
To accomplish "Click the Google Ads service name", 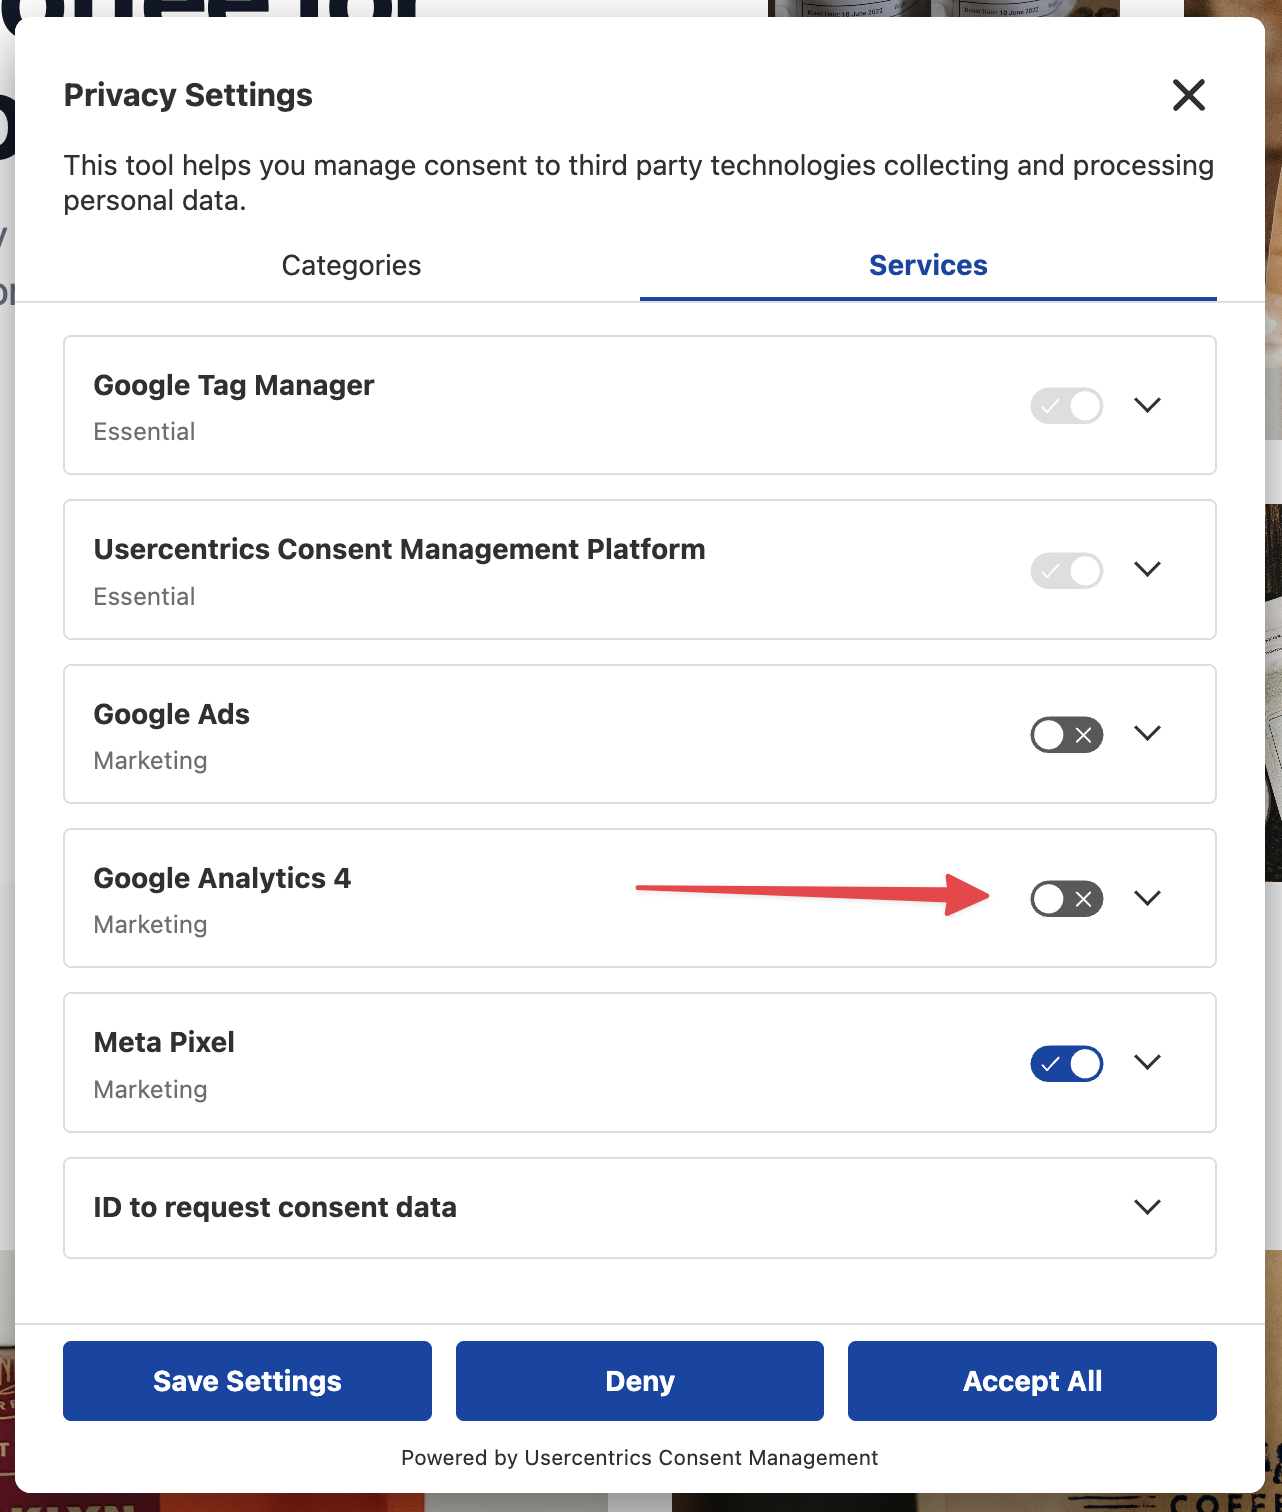I will [172, 714].
